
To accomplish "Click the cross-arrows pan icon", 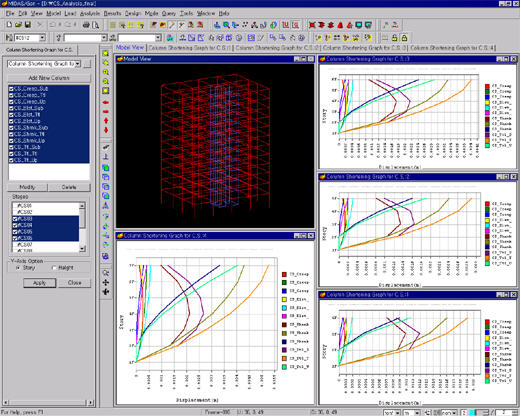I will coord(106,283).
